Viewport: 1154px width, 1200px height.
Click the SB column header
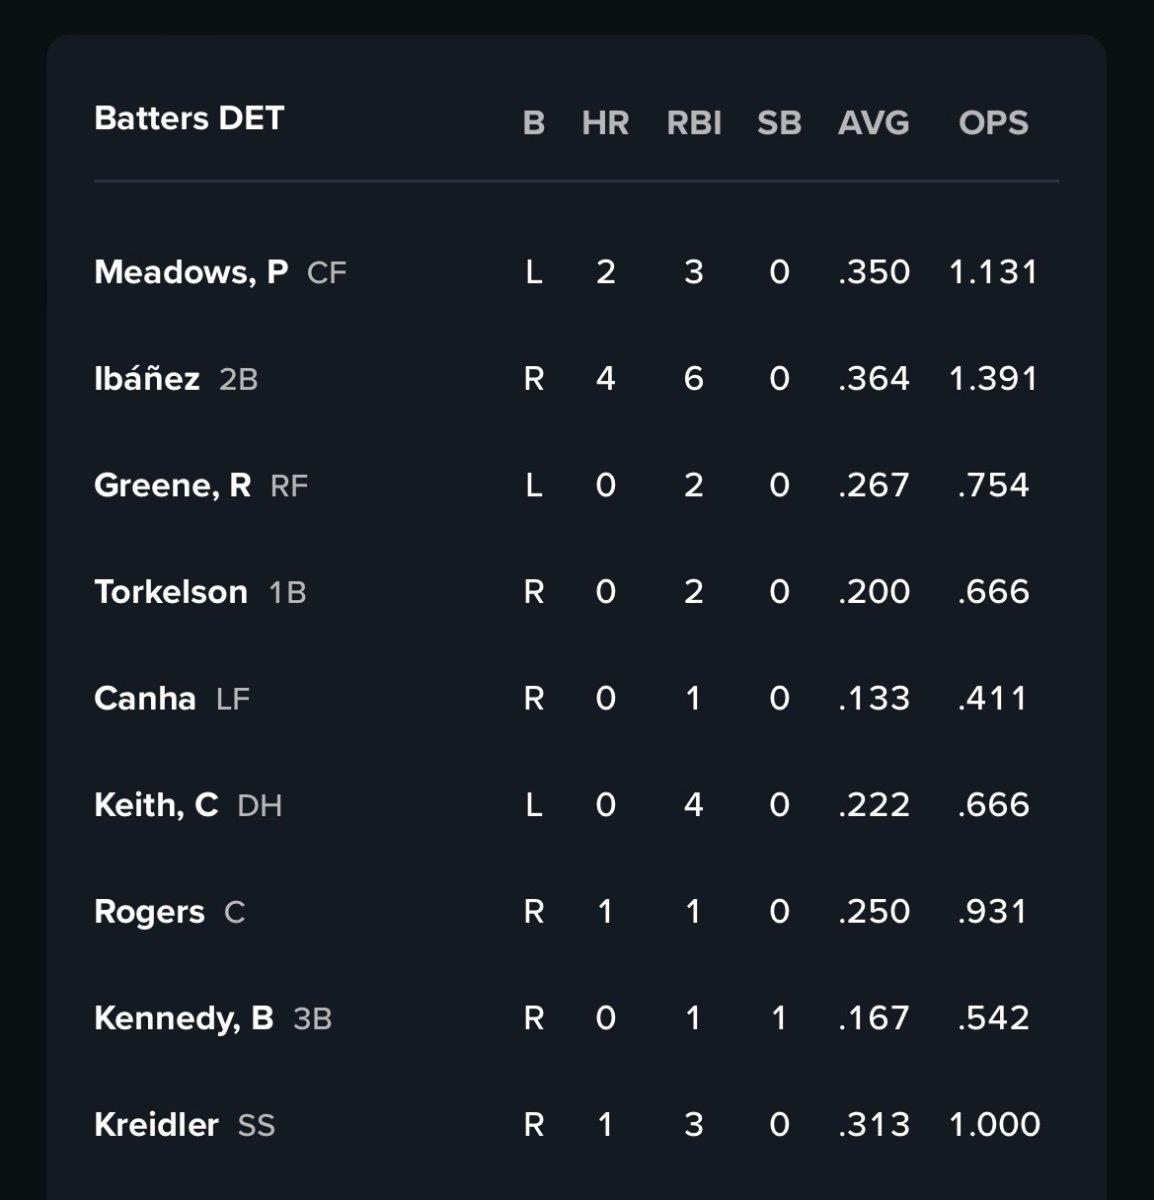pyautogui.click(x=779, y=123)
